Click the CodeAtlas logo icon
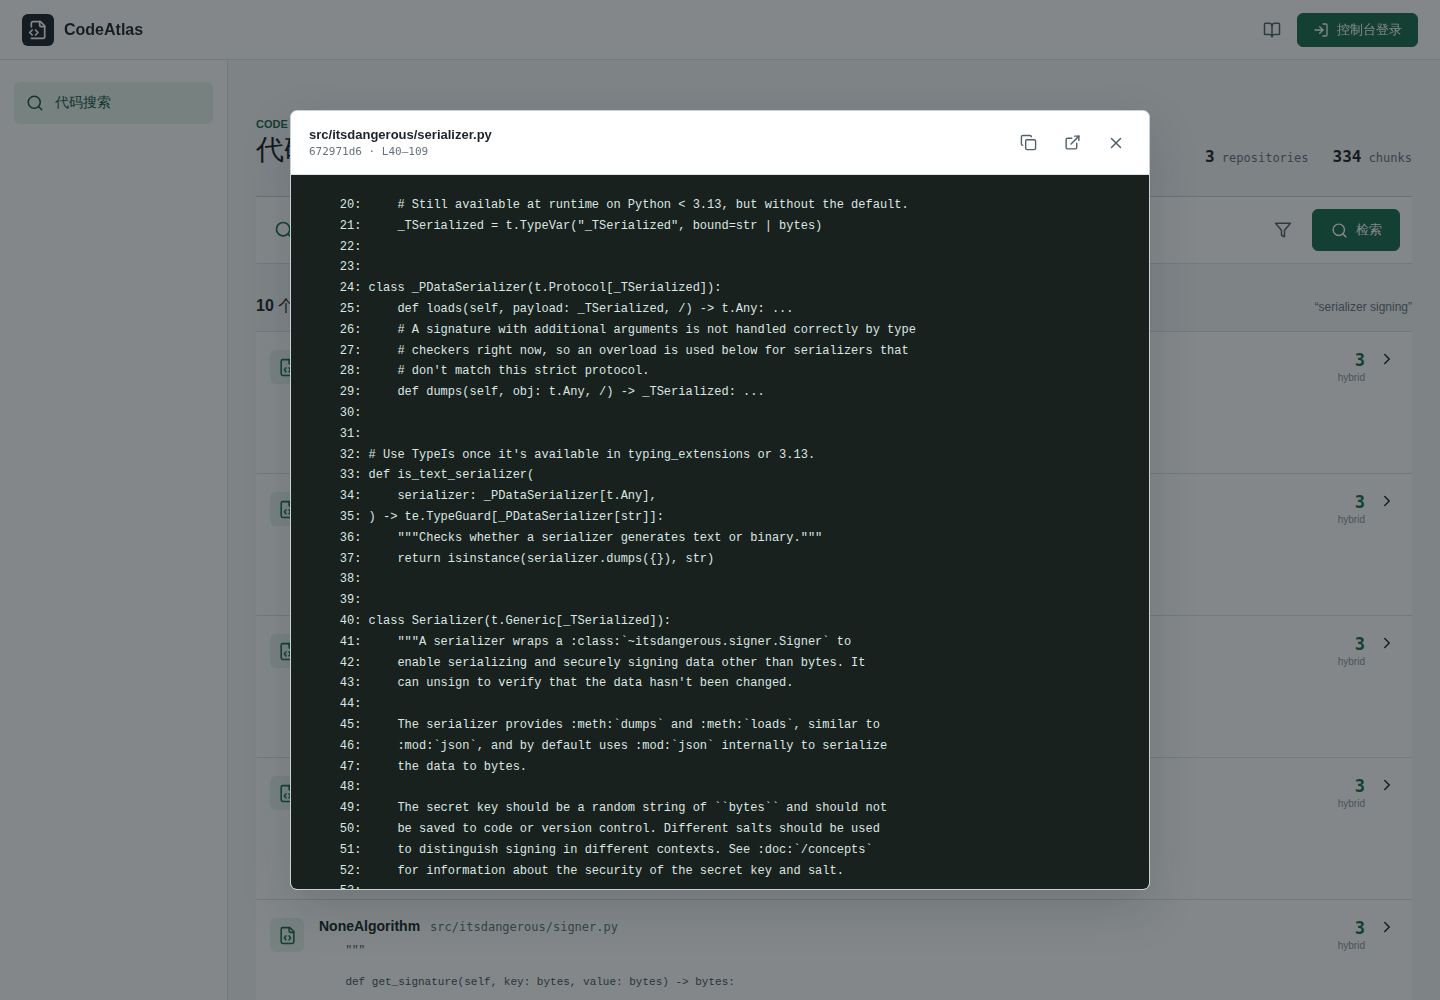 [x=38, y=30]
